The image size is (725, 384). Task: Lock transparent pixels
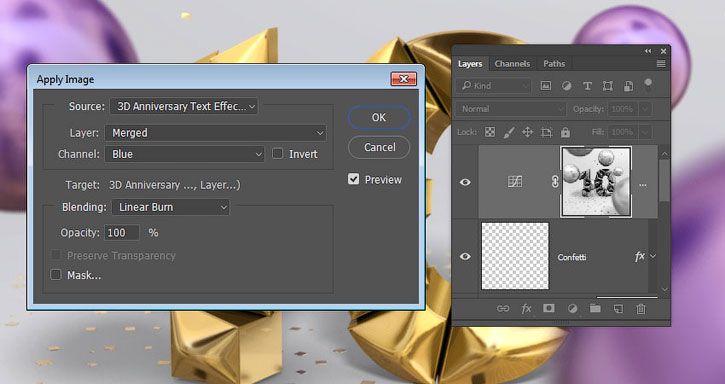coord(490,132)
